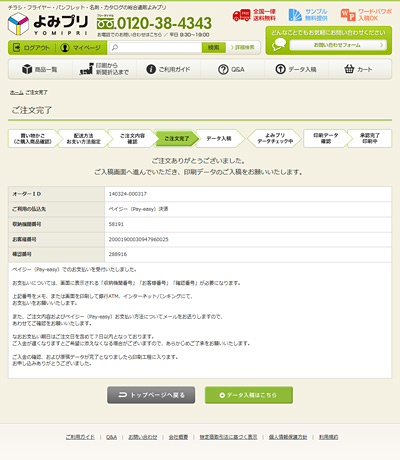Open the 商品一覧 product list menu

(40, 69)
